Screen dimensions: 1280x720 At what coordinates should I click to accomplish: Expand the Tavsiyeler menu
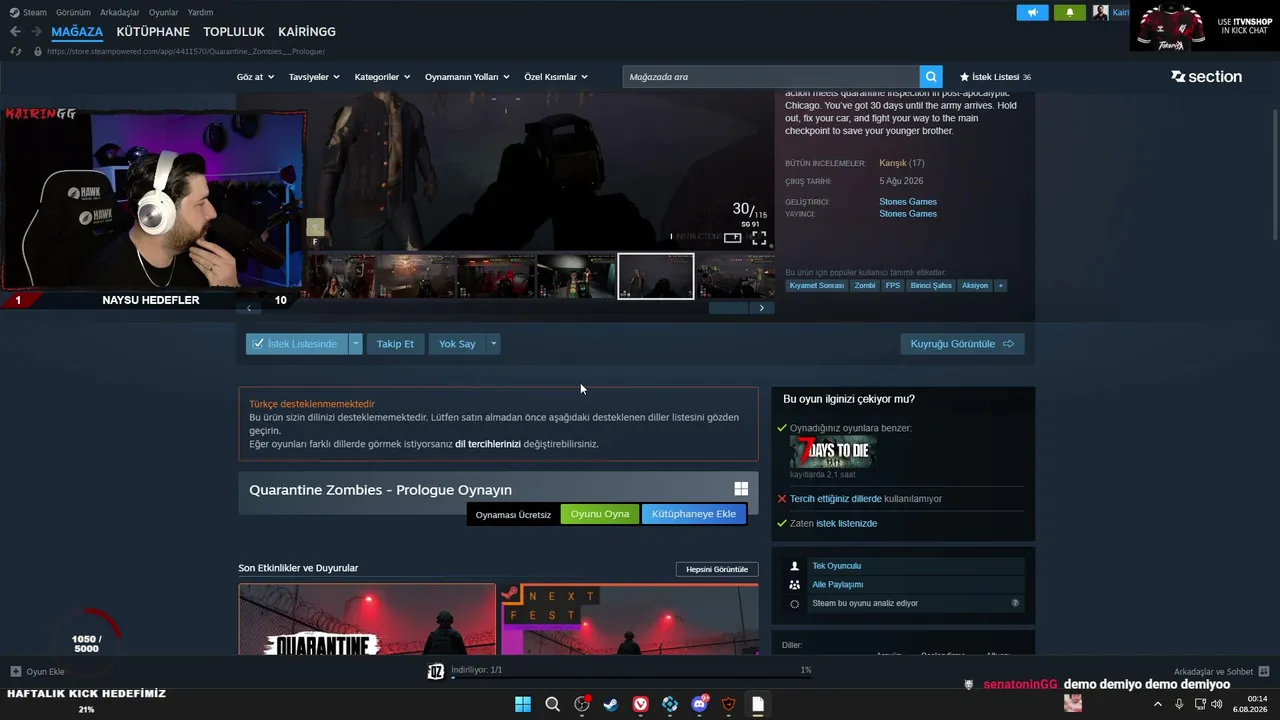click(314, 77)
